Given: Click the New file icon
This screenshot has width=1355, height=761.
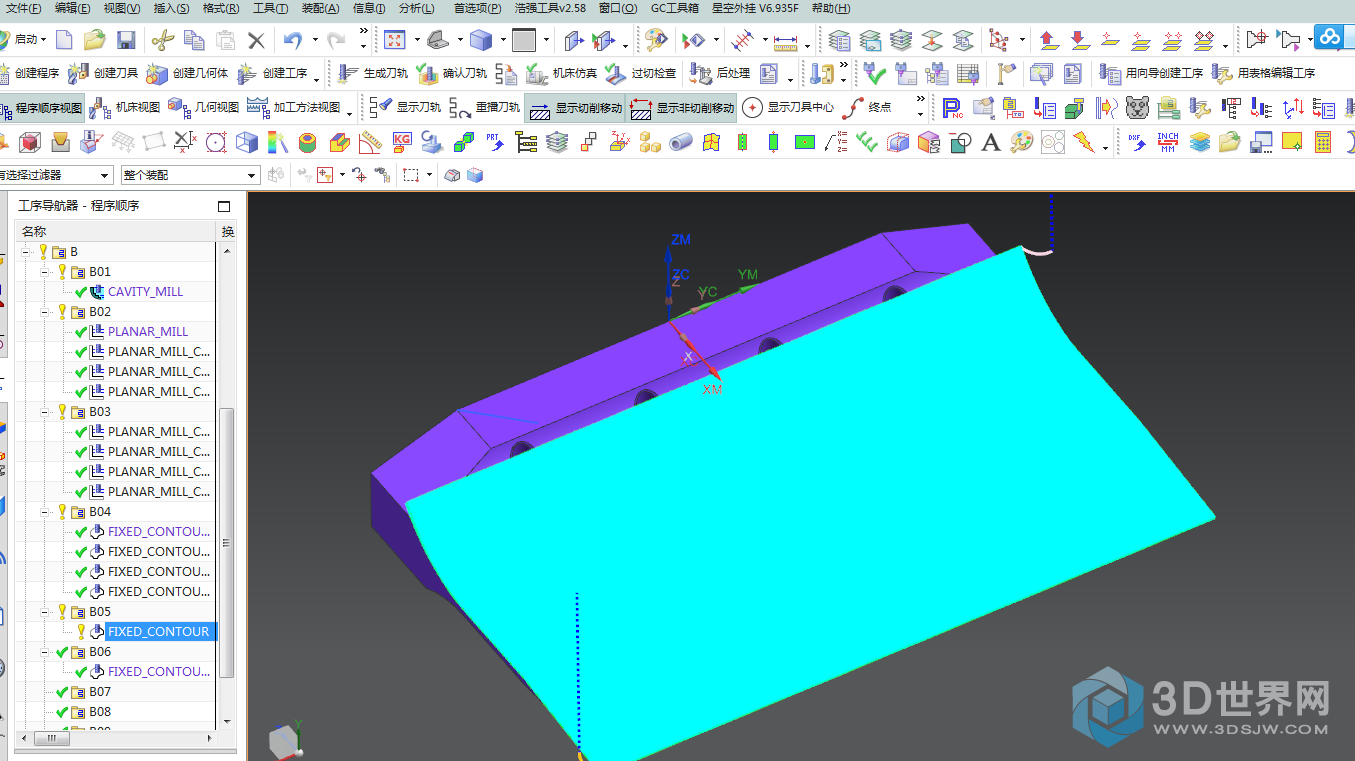Looking at the screenshot, I should pos(64,40).
